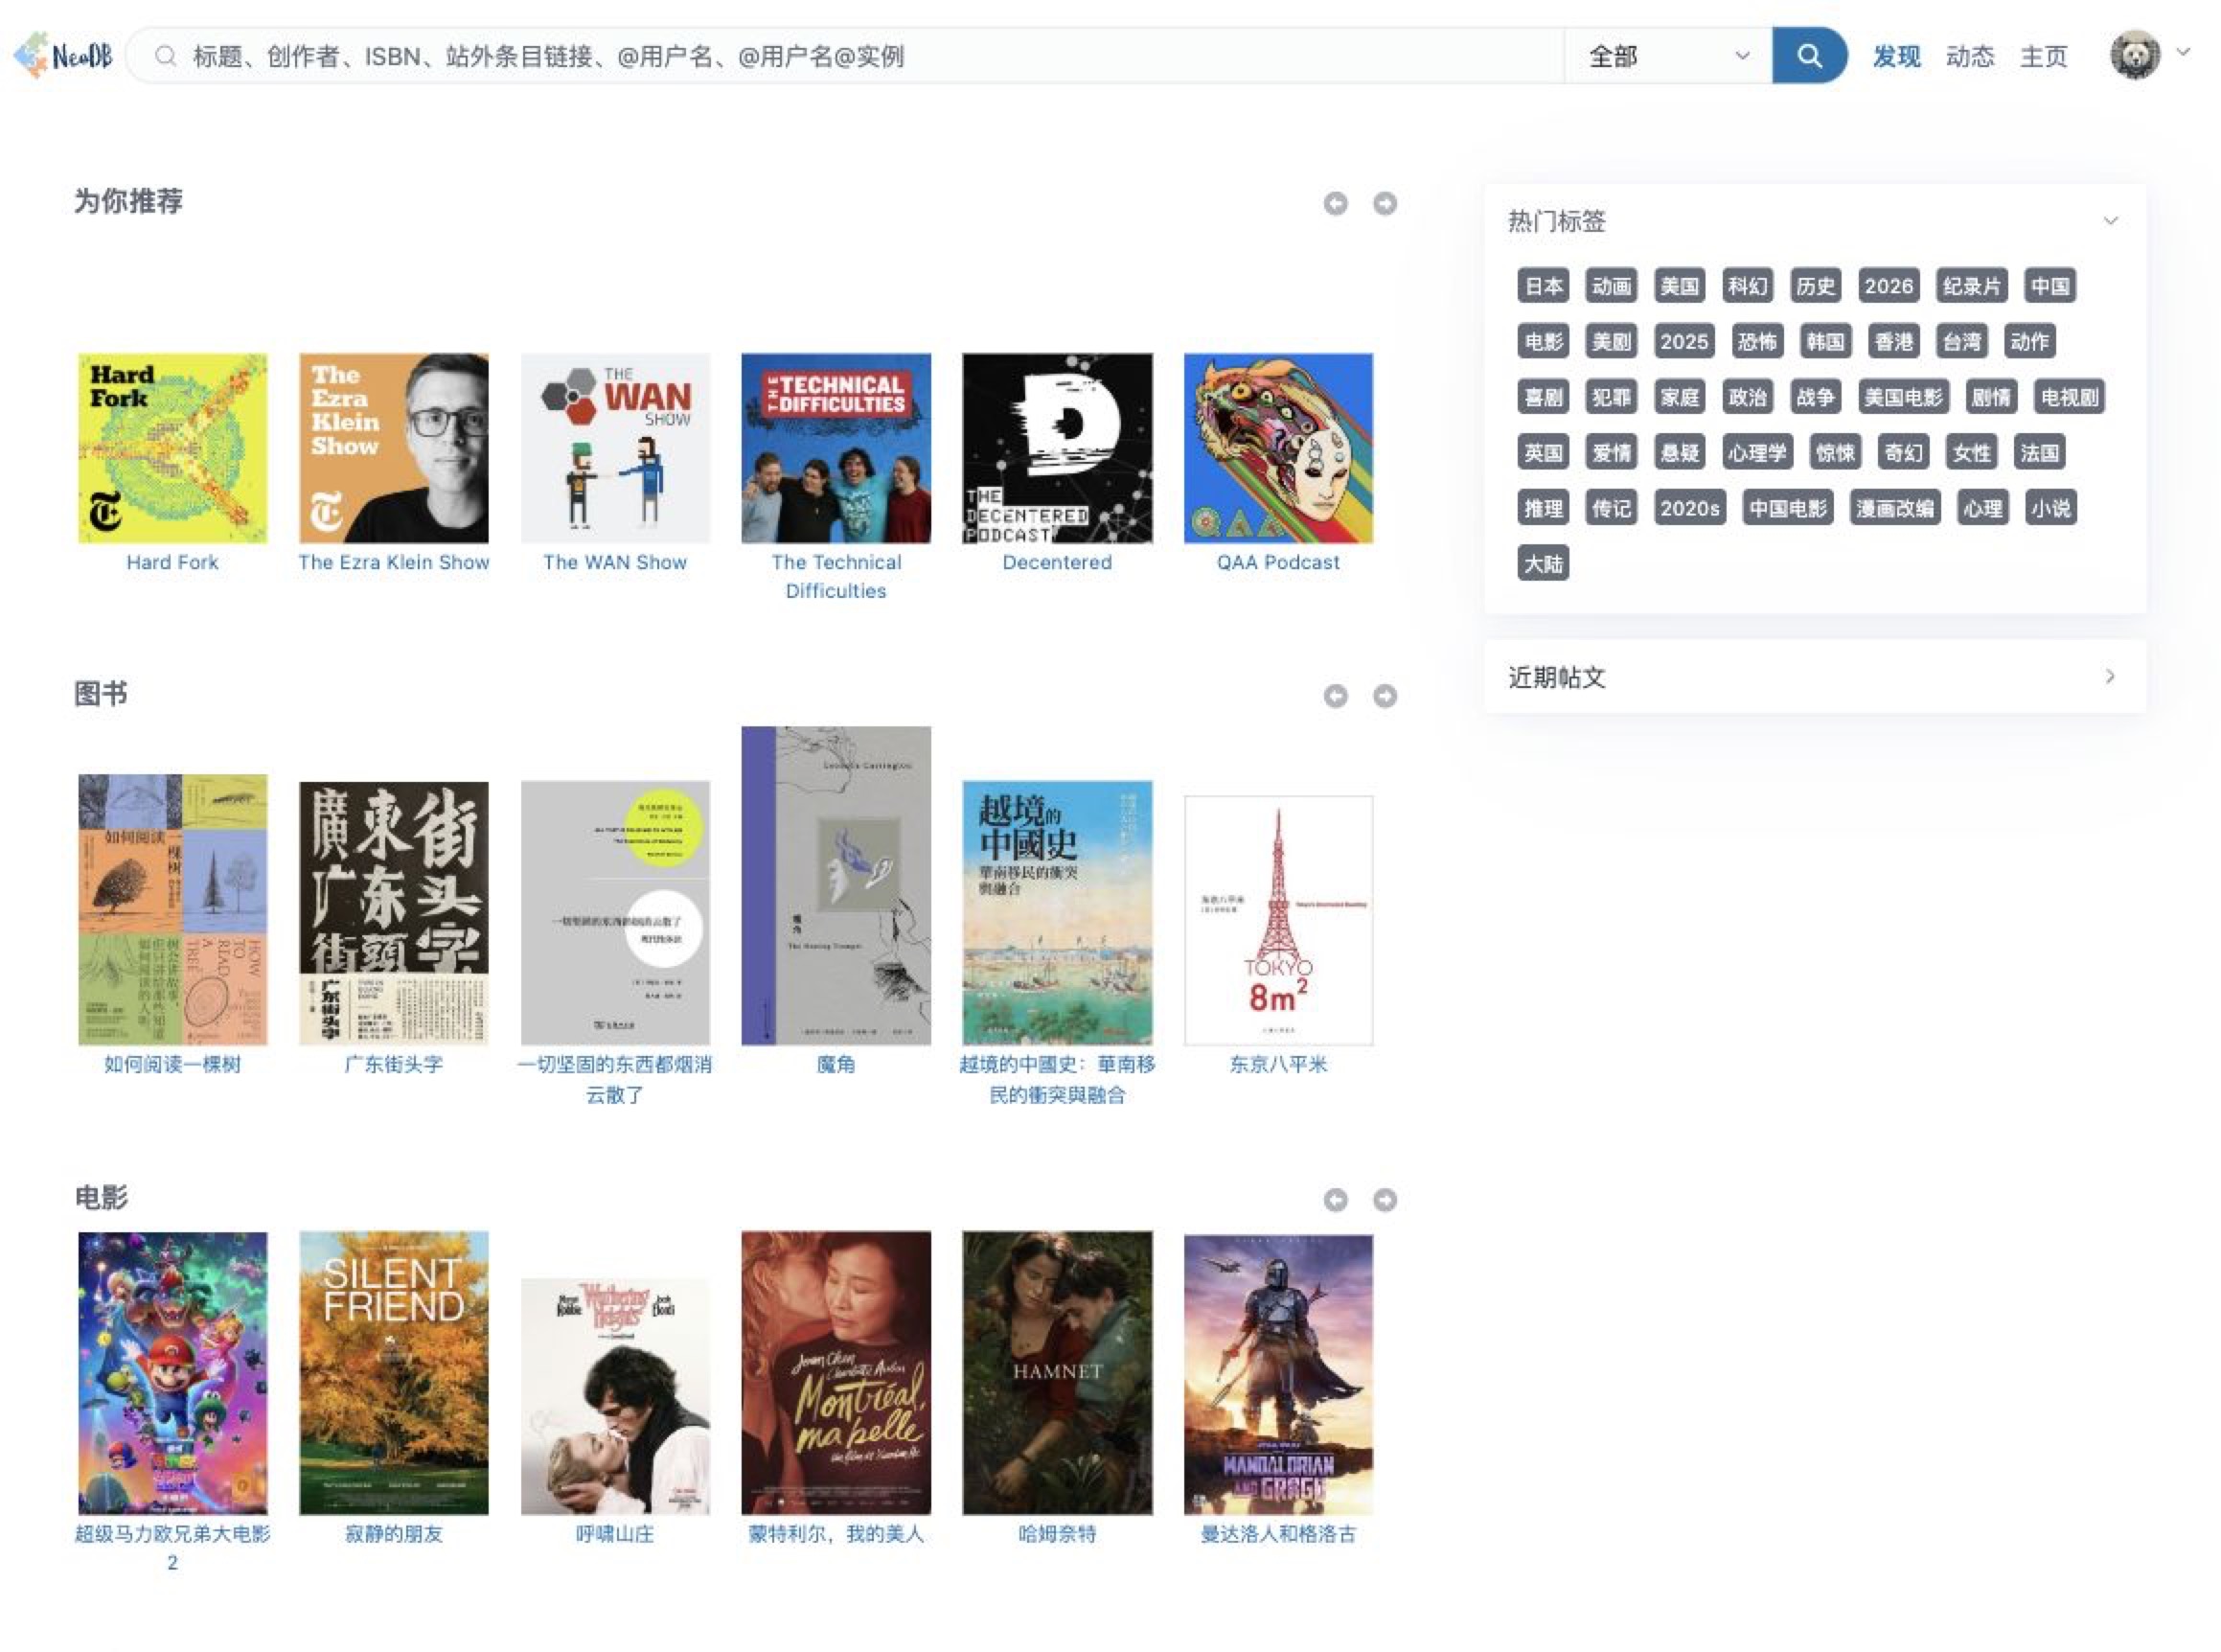Open the book 魔角
This screenshot has width=2221, height=1652.
tap(836, 1064)
